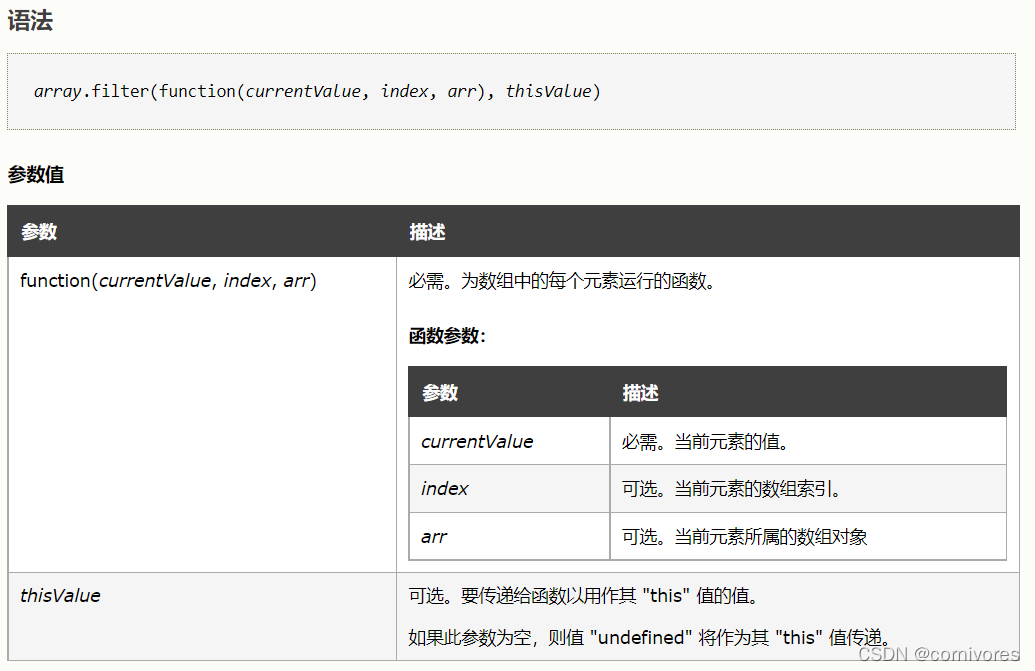Select the thisValue parameter cell
This screenshot has width=1035, height=671.
[59, 595]
